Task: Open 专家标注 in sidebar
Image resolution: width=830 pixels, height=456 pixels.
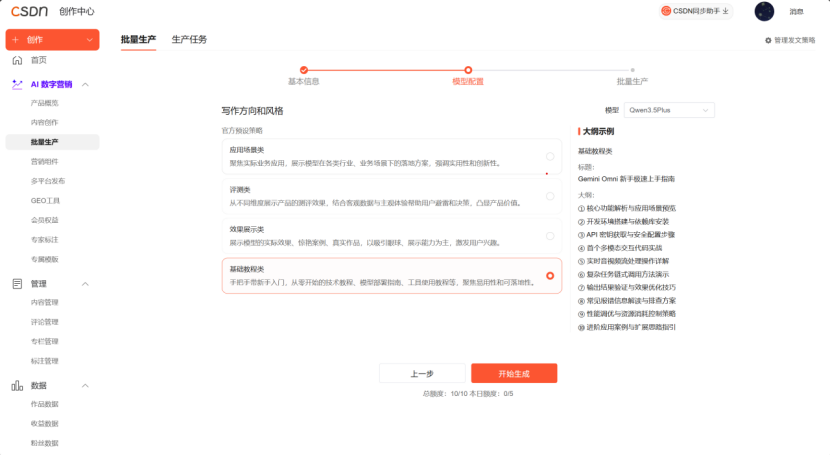Action: click(44, 240)
